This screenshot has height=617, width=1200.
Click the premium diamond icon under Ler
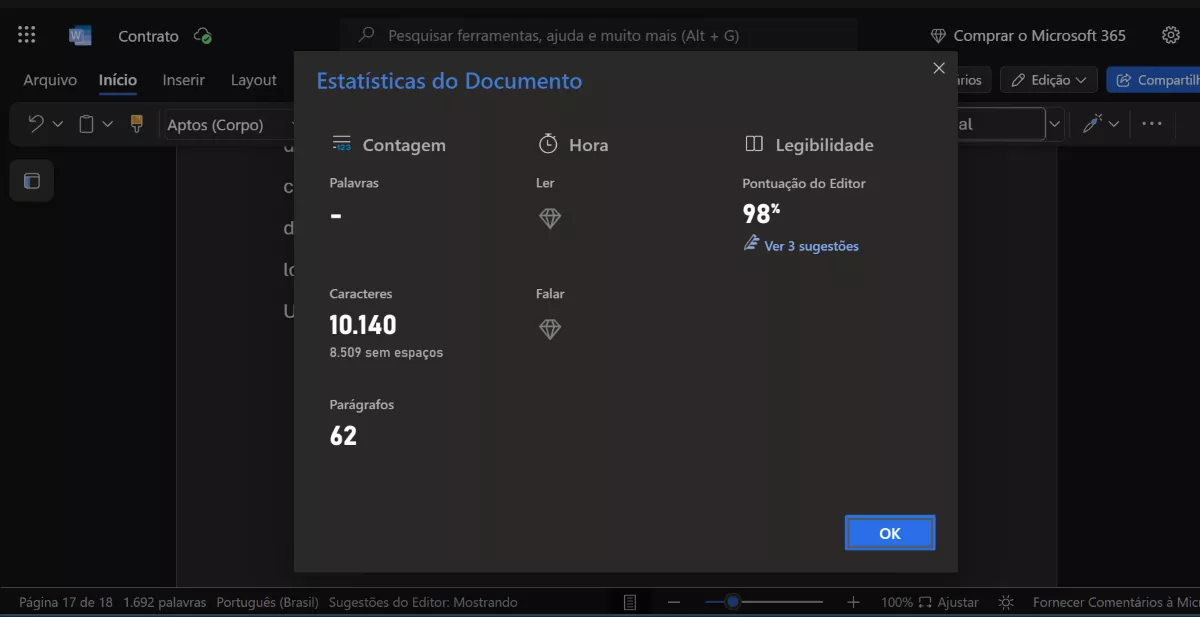(x=549, y=217)
